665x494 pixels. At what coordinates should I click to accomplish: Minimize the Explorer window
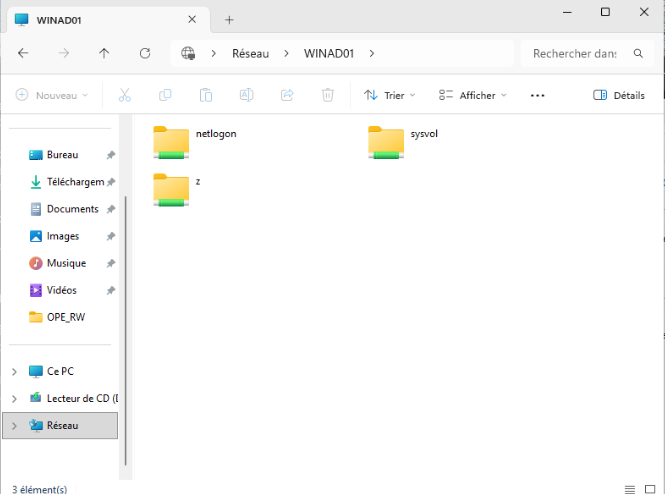tap(567, 12)
